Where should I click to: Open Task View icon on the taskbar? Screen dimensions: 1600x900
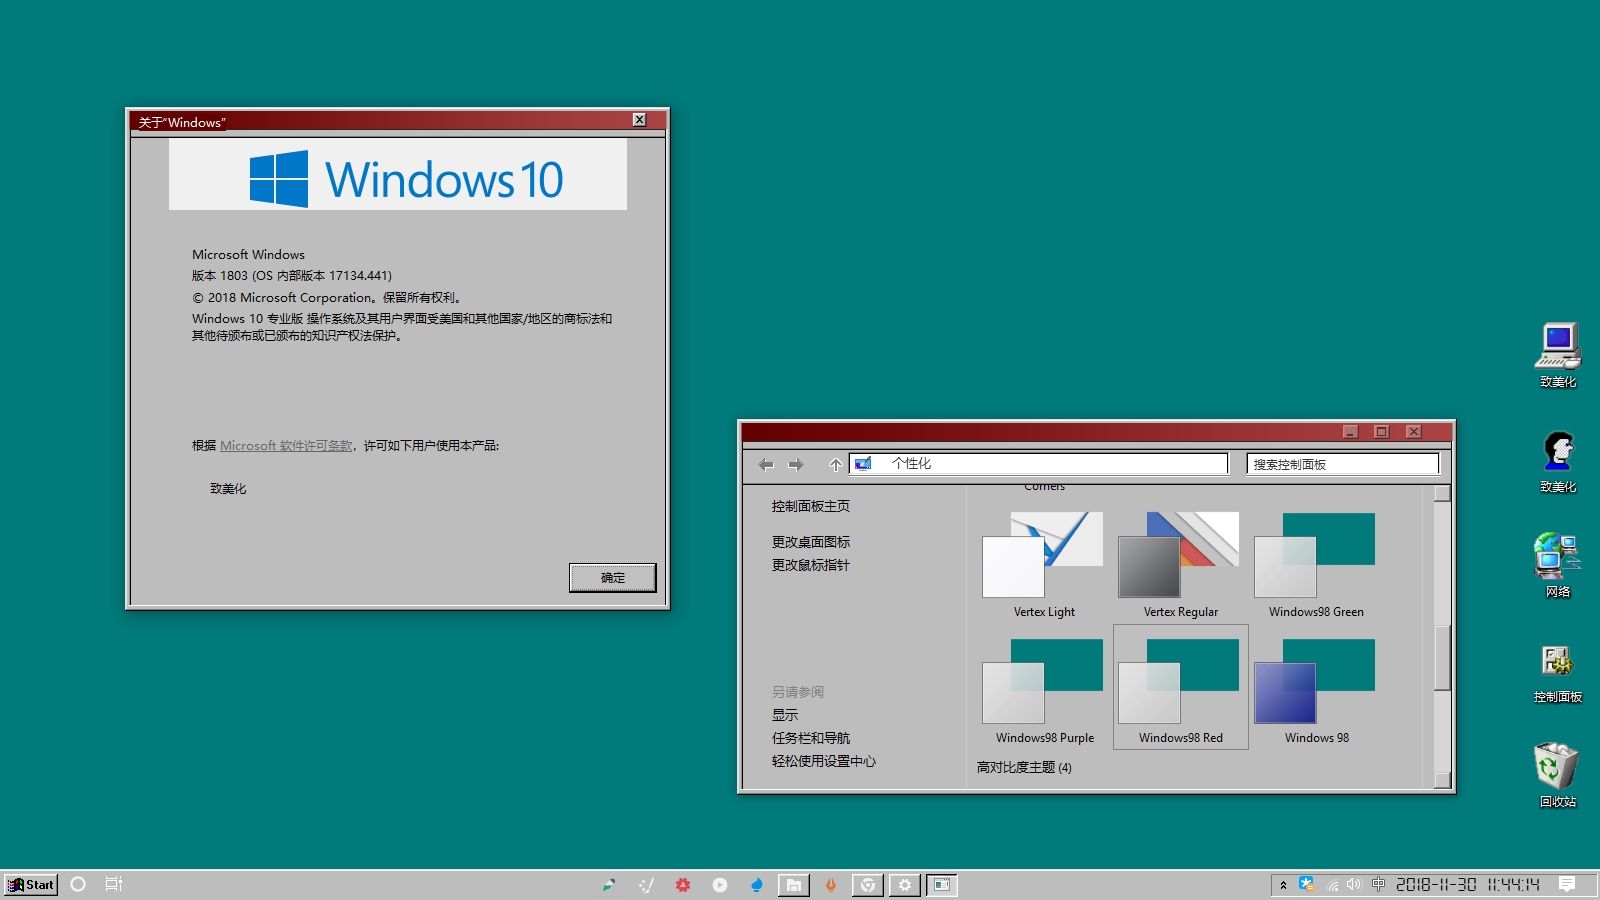114,884
